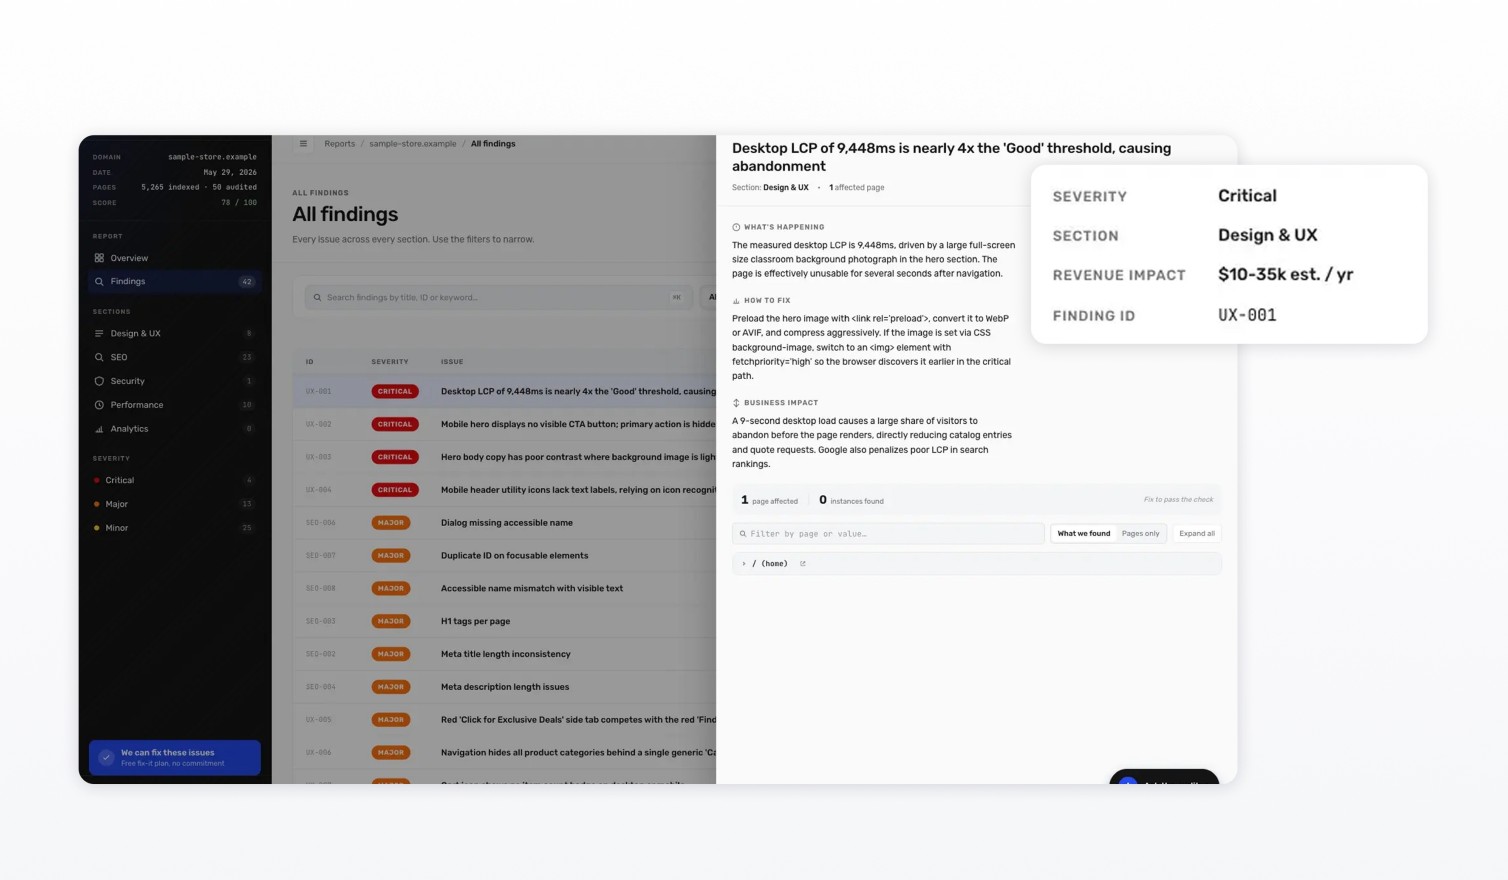
Task: Select Findings magnifier icon in sidebar
Action: [x=99, y=282]
